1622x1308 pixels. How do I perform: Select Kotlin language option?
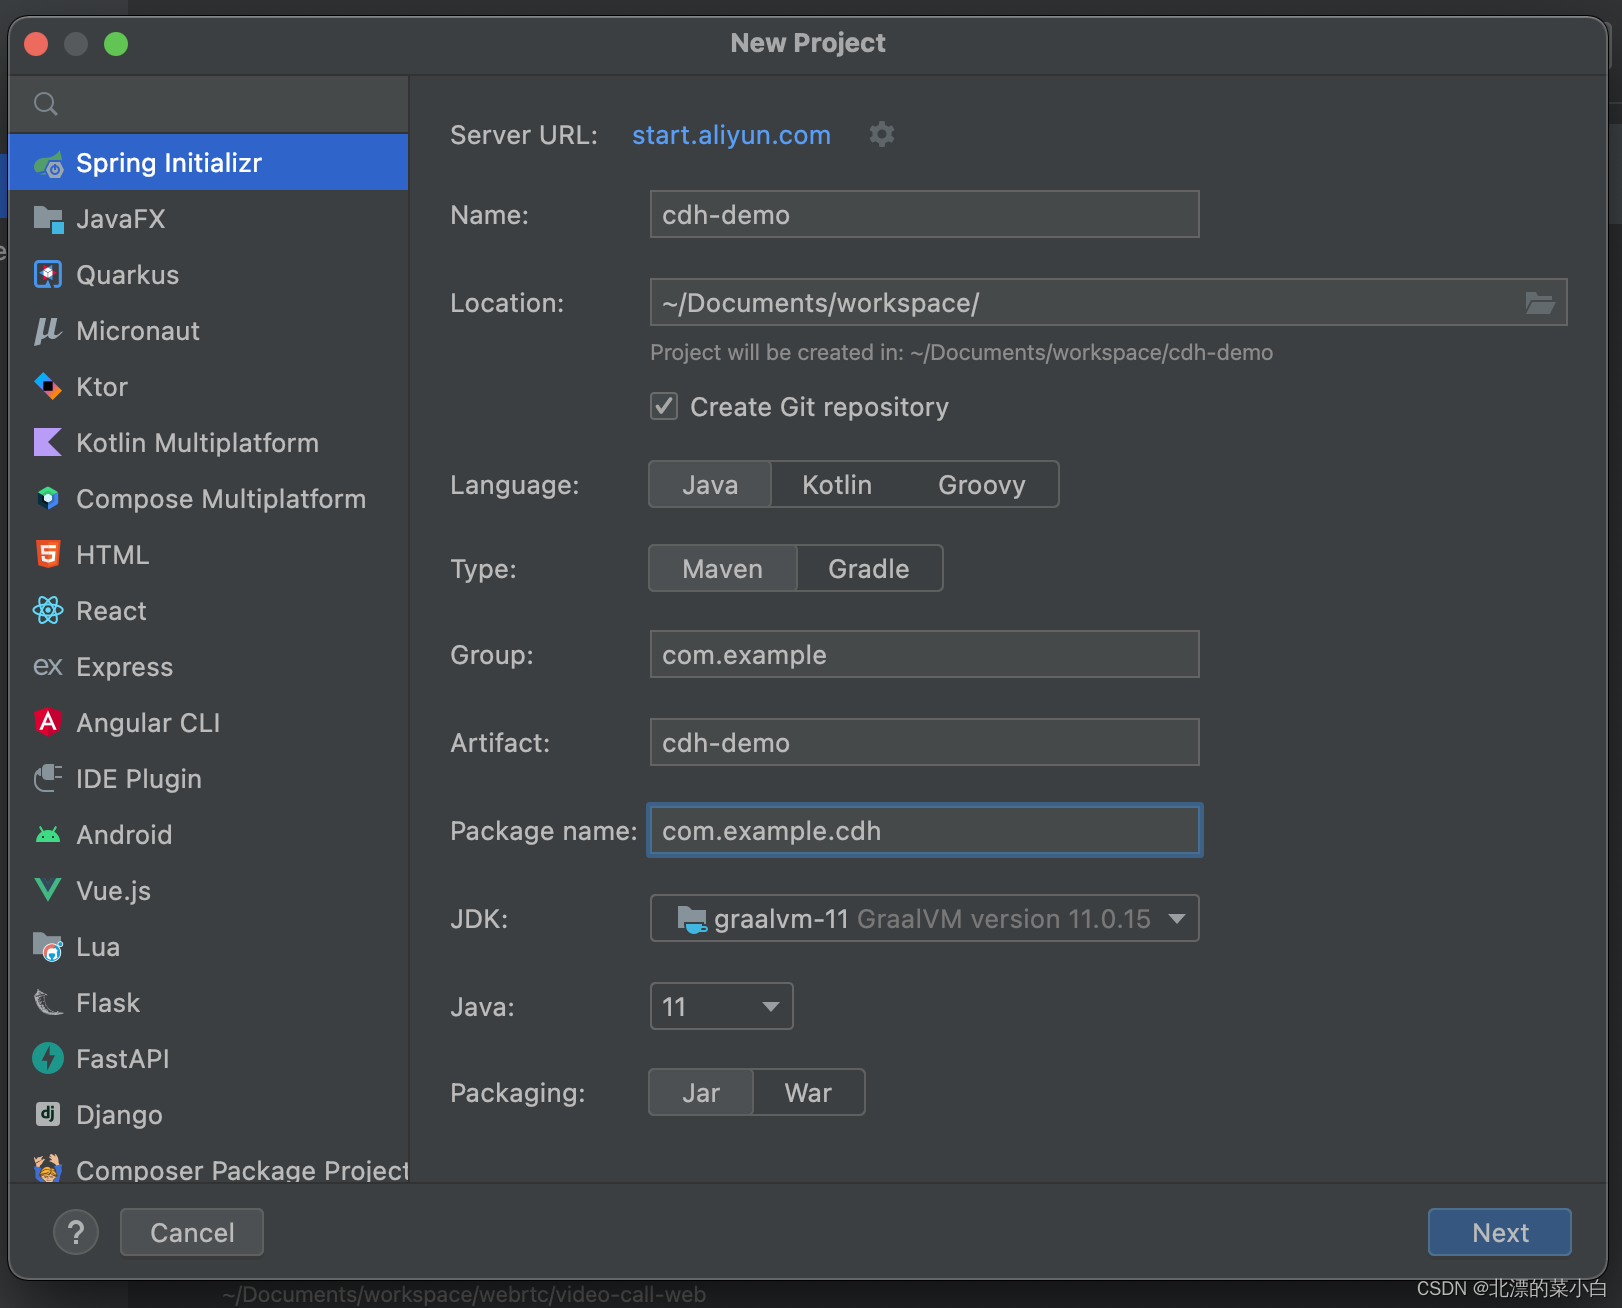pyautogui.click(x=837, y=484)
